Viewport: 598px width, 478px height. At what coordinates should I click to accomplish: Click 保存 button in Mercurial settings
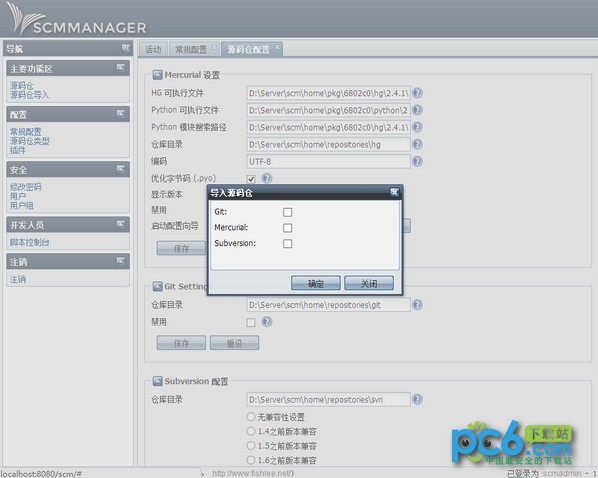point(181,249)
